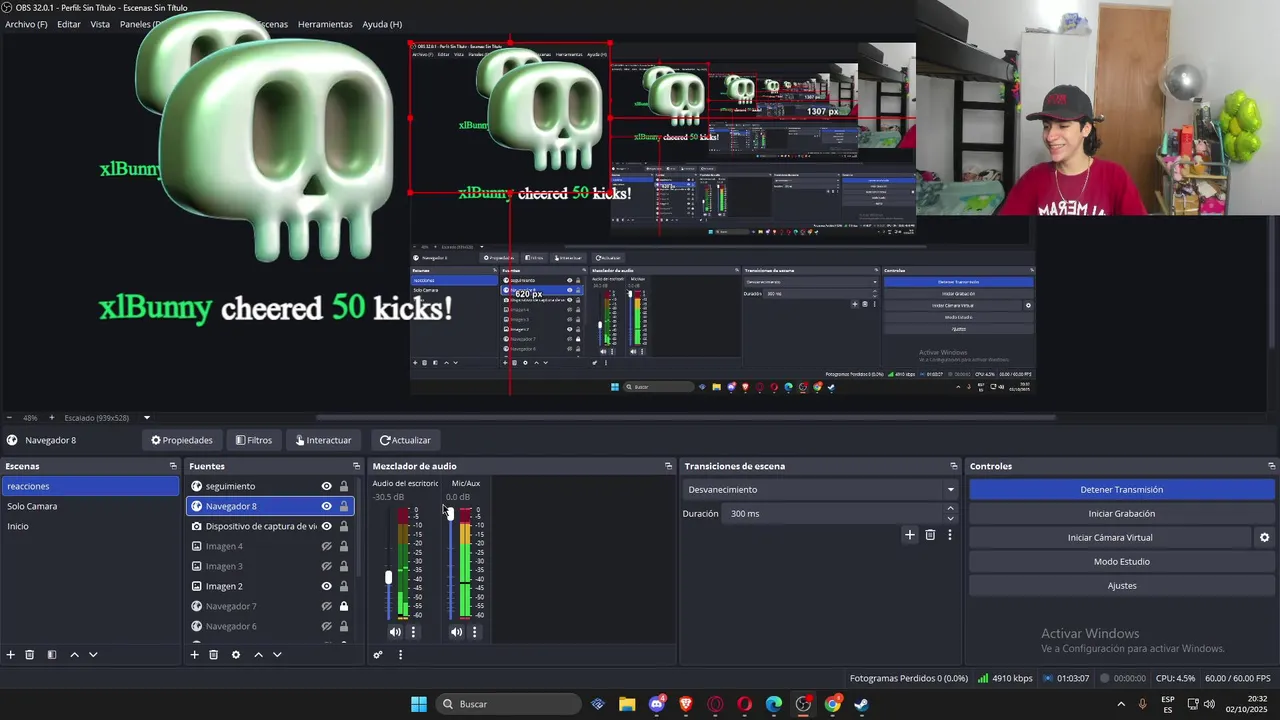Mute the Mic/Aux channel
The height and width of the screenshot is (720, 1280).
tap(456, 632)
